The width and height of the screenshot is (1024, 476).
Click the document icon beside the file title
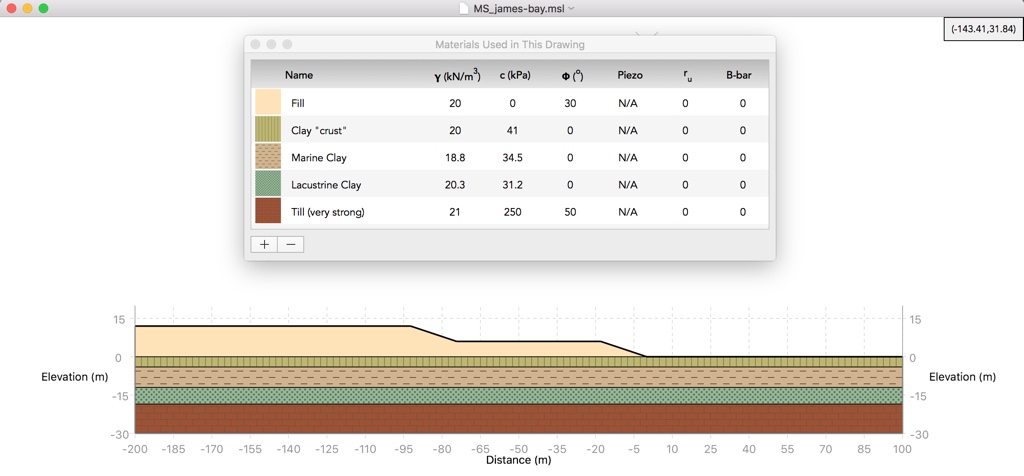pyautogui.click(x=463, y=8)
